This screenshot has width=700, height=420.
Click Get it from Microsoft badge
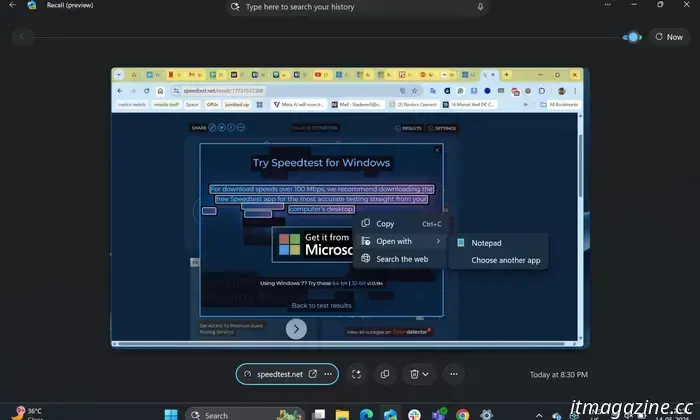point(312,244)
